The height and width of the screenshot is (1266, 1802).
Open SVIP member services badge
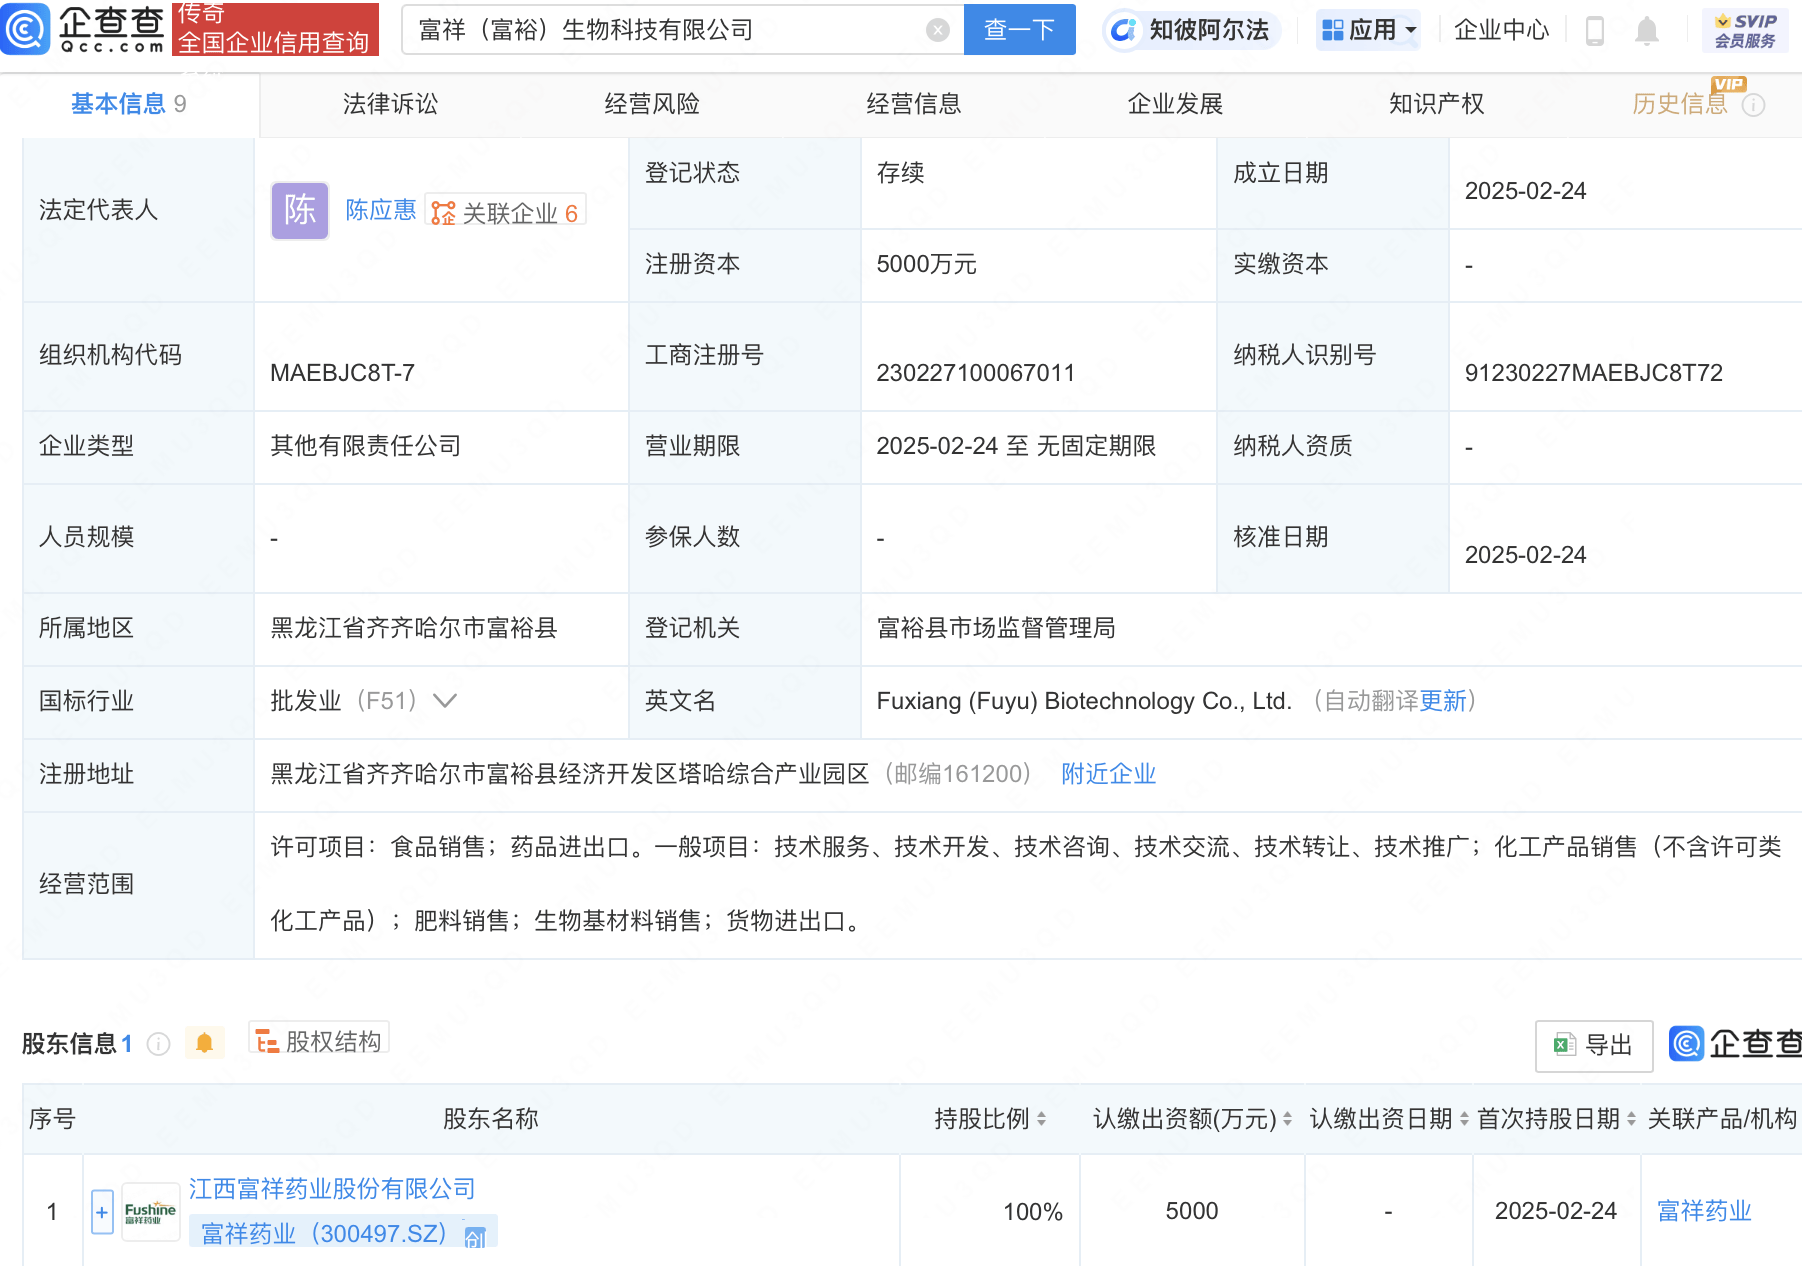pyautogui.click(x=1745, y=30)
